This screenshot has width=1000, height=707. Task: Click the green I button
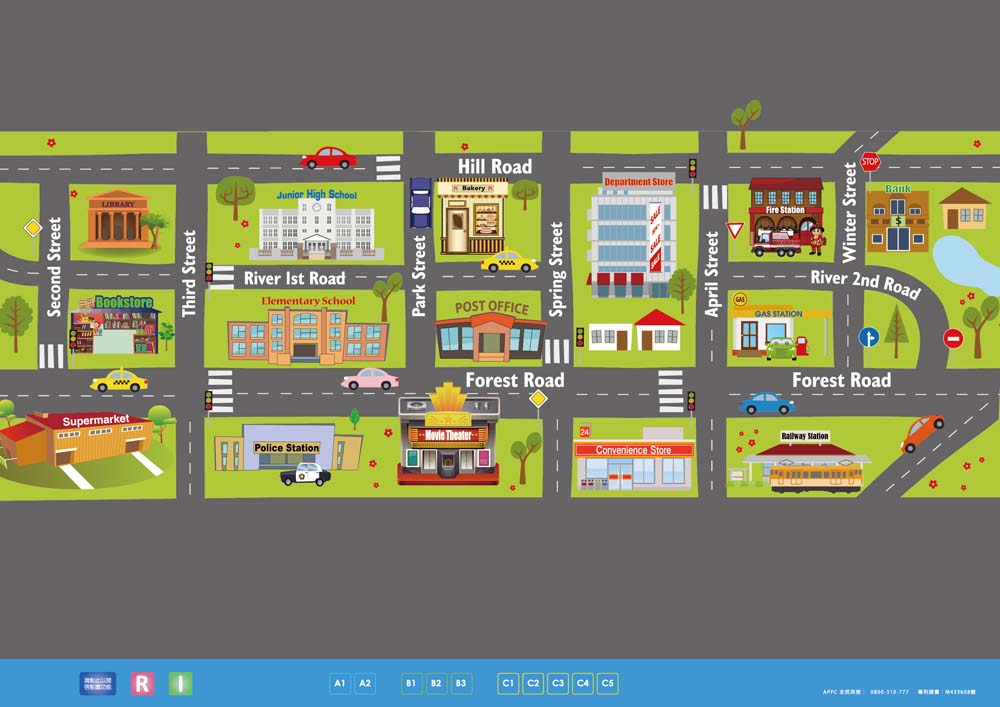click(181, 684)
